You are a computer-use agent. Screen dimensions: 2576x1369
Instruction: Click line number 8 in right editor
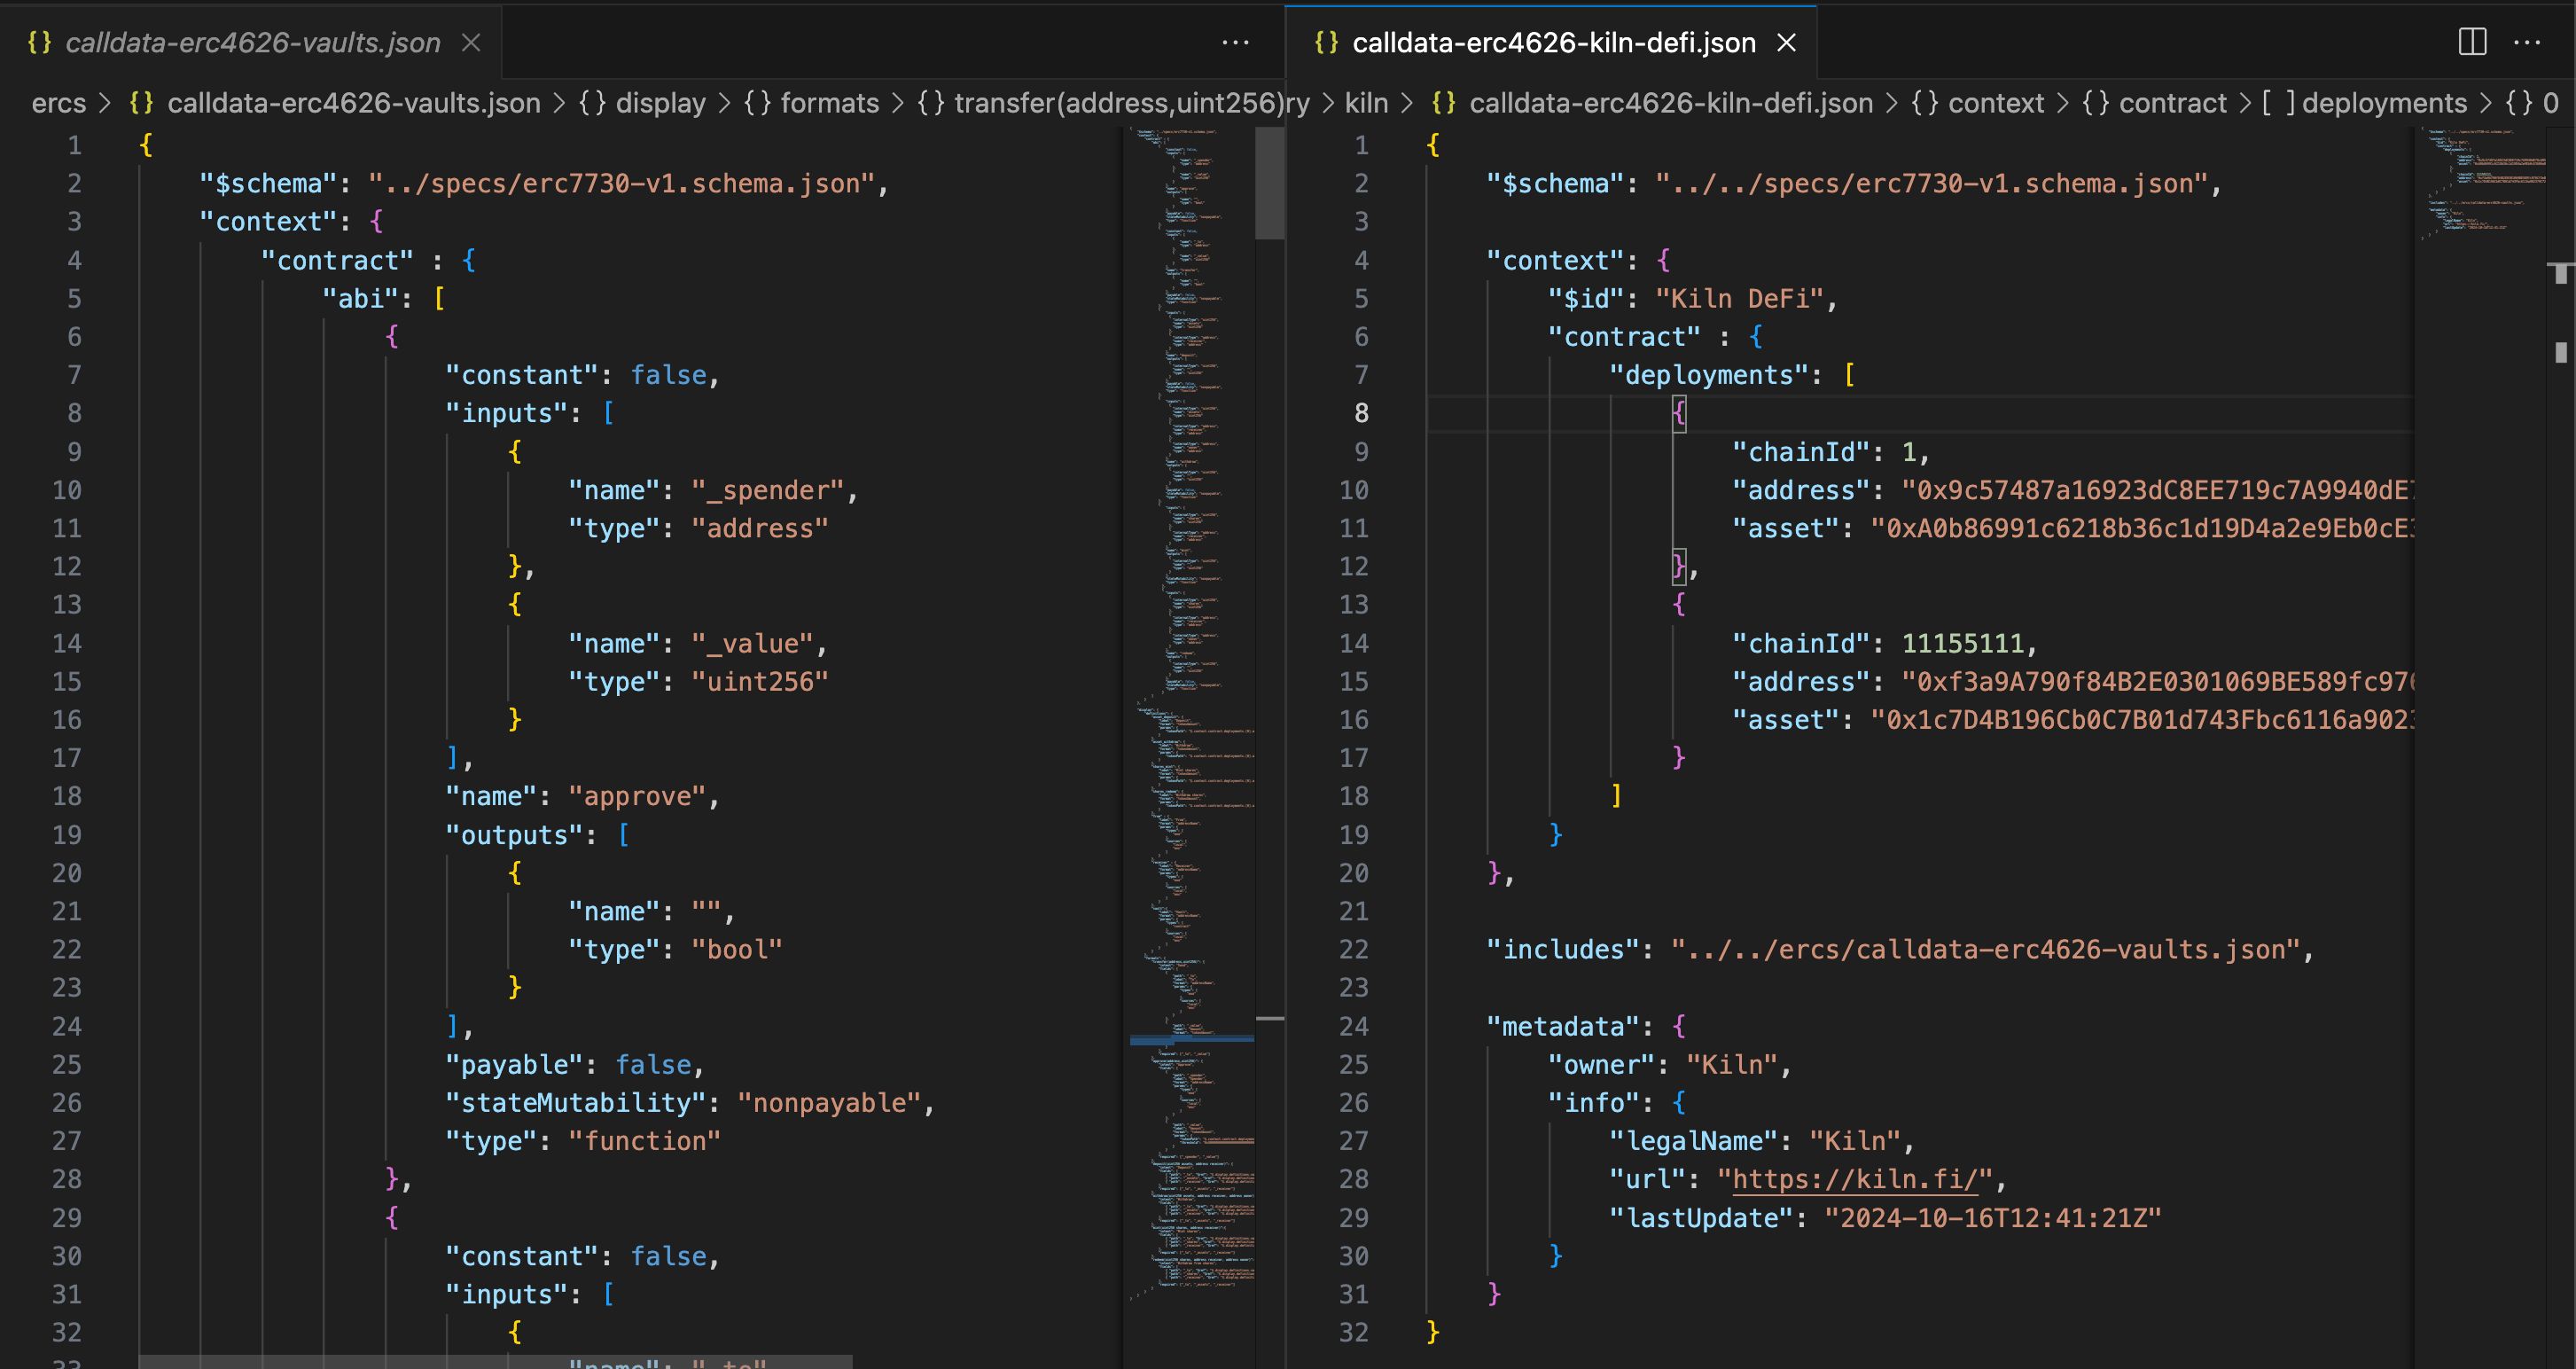pyautogui.click(x=1361, y=413)
